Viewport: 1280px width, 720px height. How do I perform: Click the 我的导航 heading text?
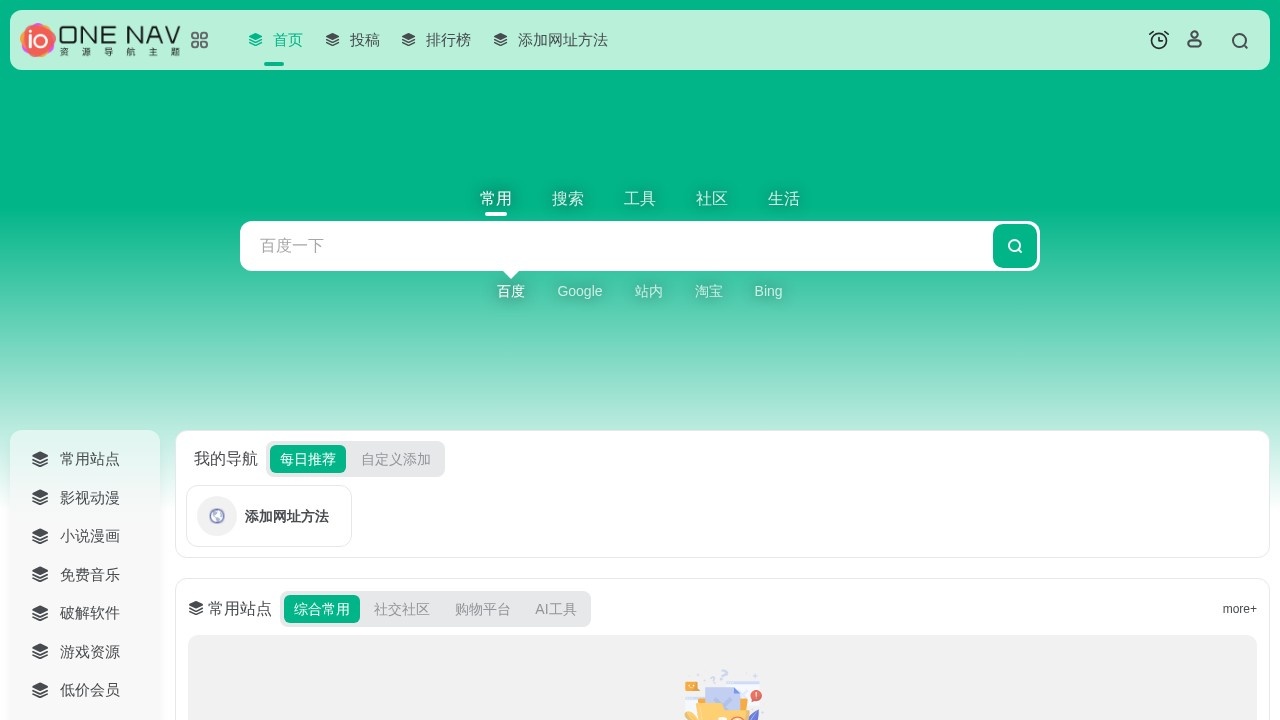tap(226, 459)
